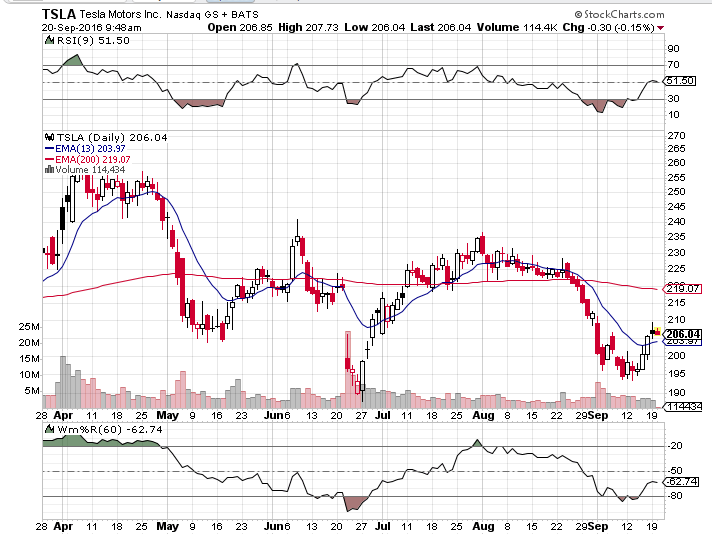Click the RSI axis label 70

673,65
